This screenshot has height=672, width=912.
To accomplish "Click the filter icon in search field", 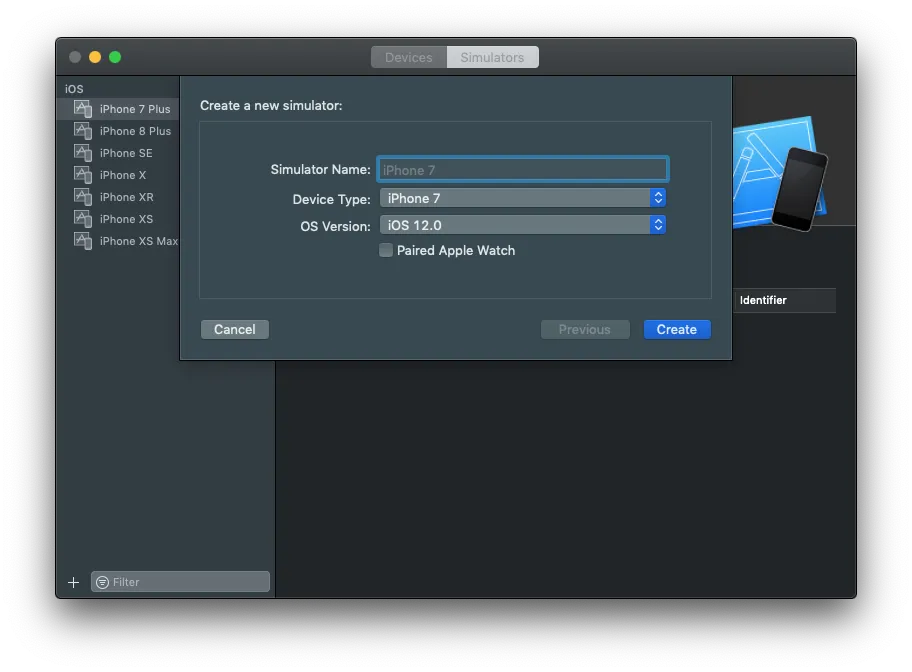I will tap(102, 582).
